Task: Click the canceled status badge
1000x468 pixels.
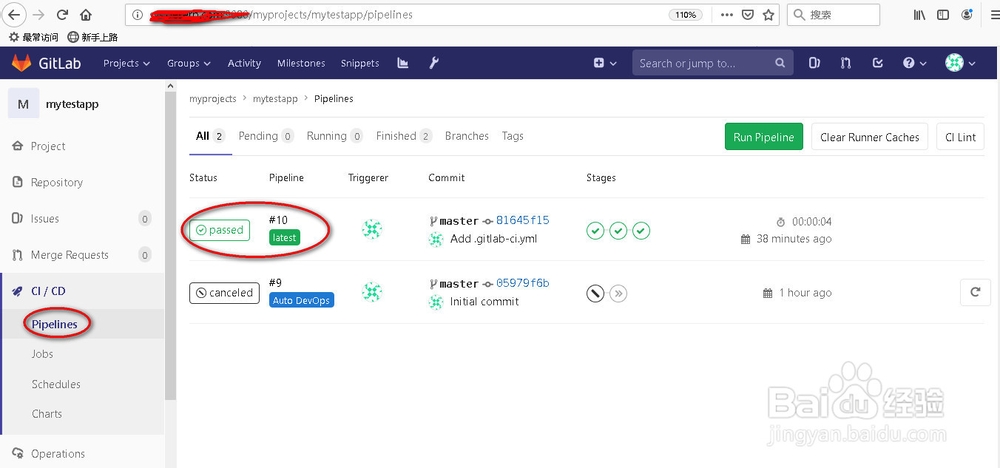Action: pyautogui.click(x=224, y=293)
